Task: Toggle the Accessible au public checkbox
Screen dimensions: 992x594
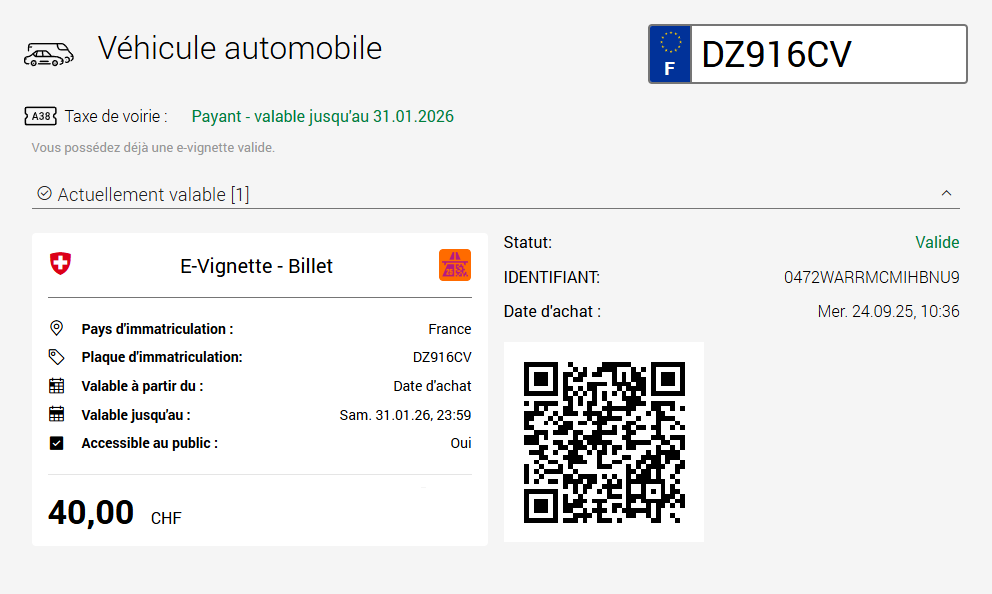Action: 57,443
